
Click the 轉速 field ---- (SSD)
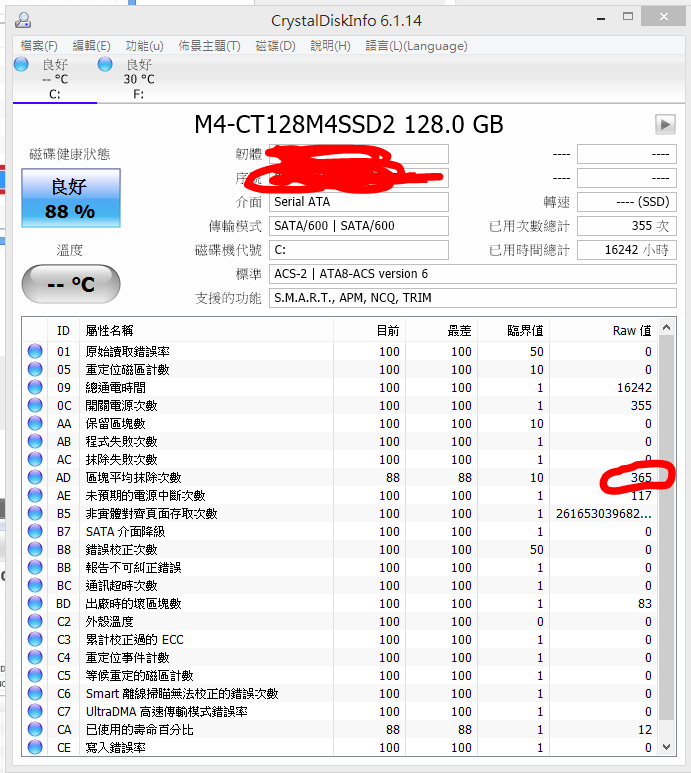coord(626,202)
